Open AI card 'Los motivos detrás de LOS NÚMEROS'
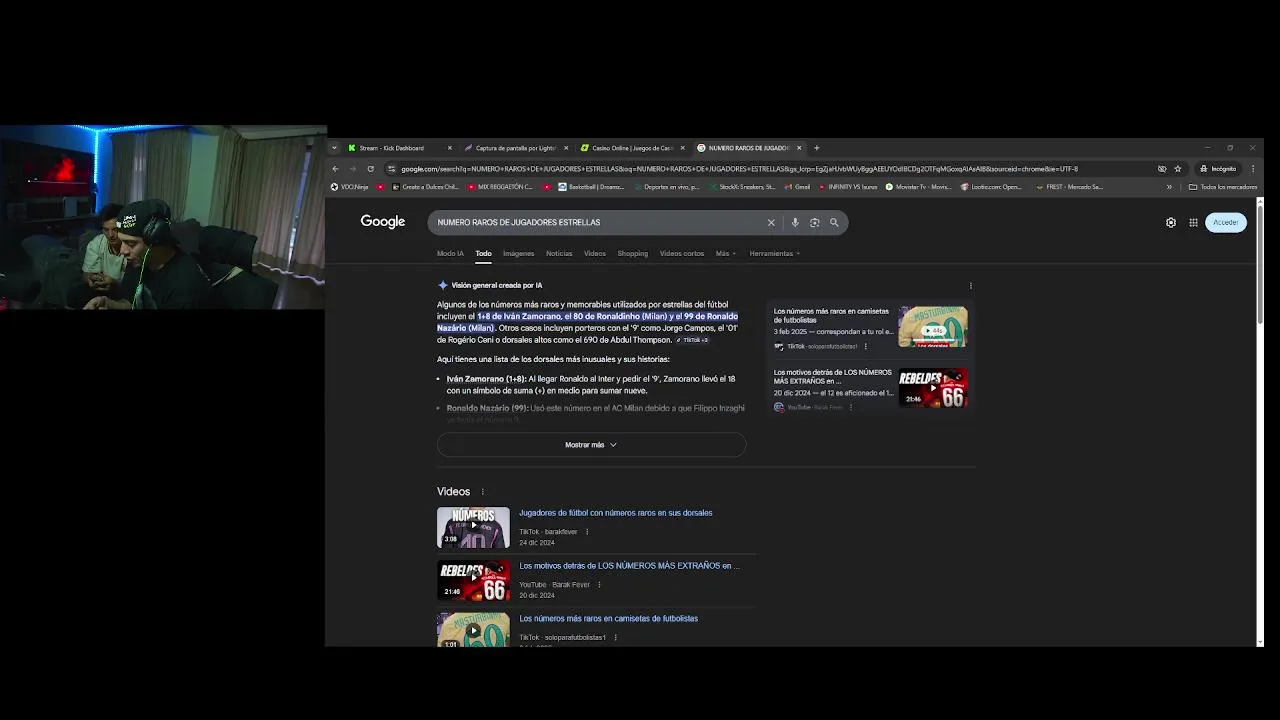The width and height of the screenshot is (1280, 720). point(833,377)
